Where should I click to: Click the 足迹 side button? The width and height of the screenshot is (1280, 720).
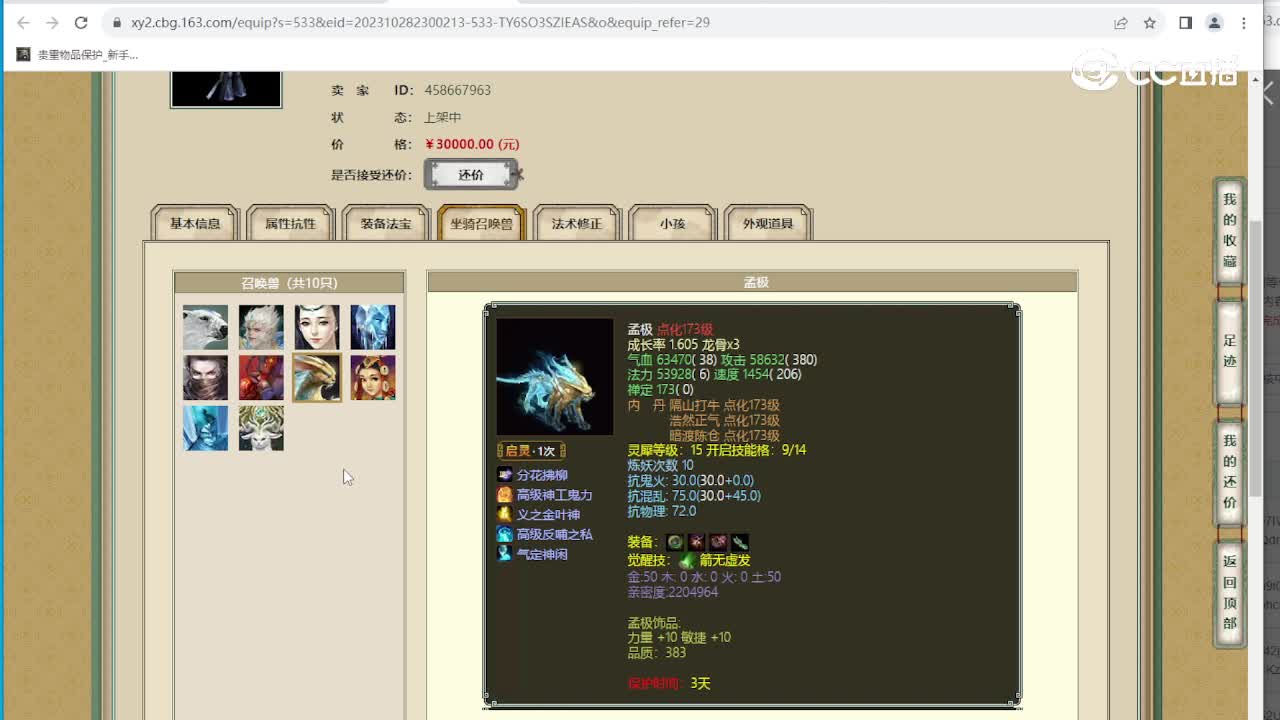1230,352
